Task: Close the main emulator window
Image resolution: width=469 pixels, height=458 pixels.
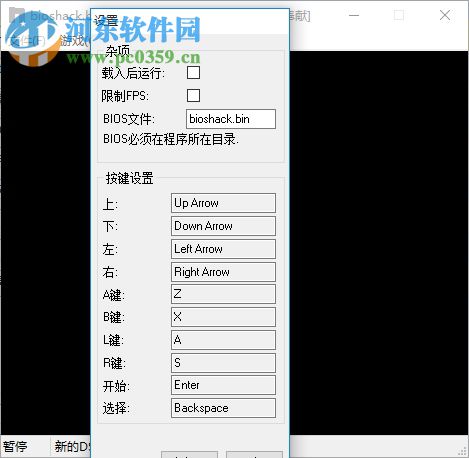Action: [x=445, y=15]
